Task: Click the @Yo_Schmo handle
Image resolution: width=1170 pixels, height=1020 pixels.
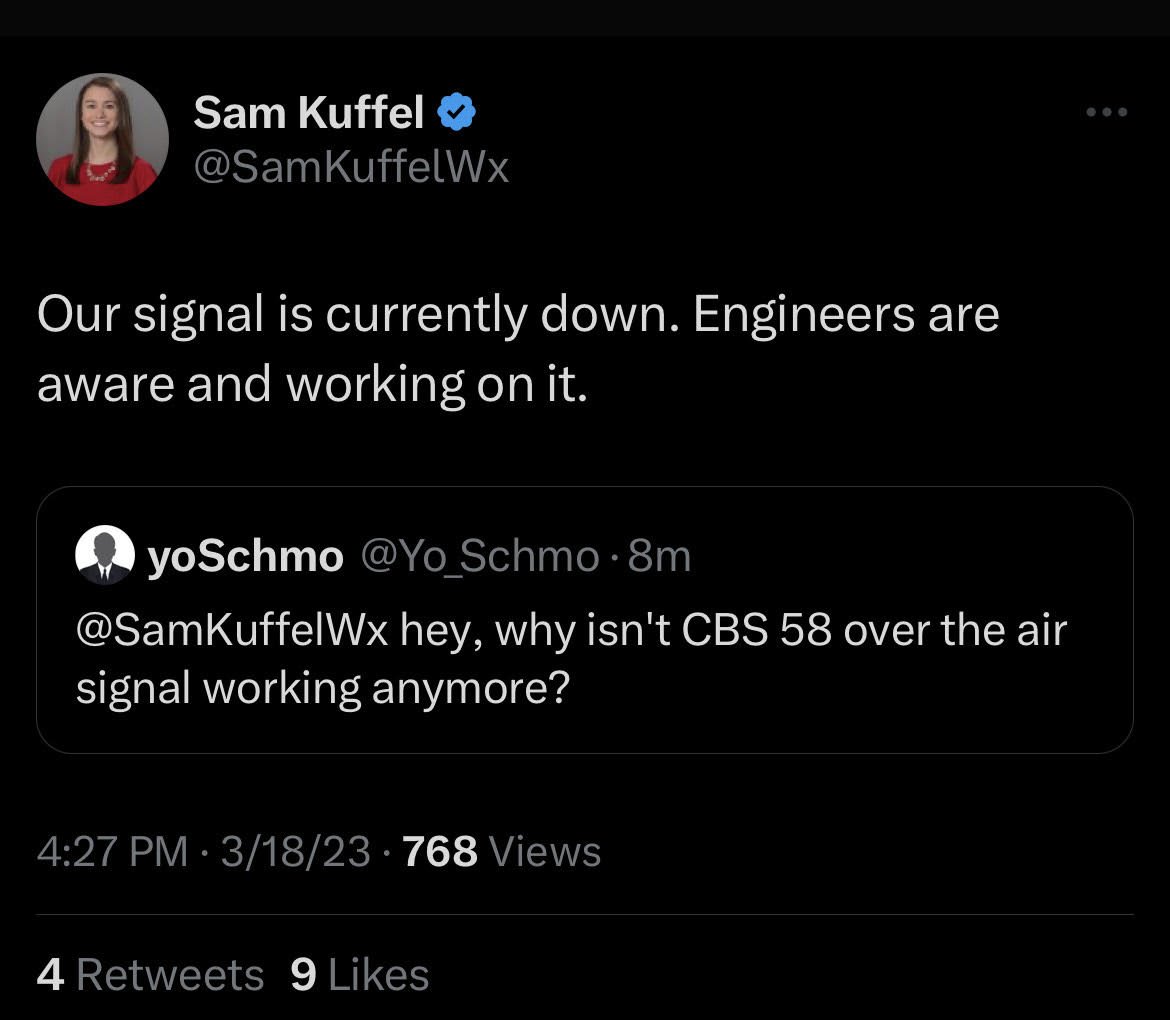Action: [x=479, y=556]
